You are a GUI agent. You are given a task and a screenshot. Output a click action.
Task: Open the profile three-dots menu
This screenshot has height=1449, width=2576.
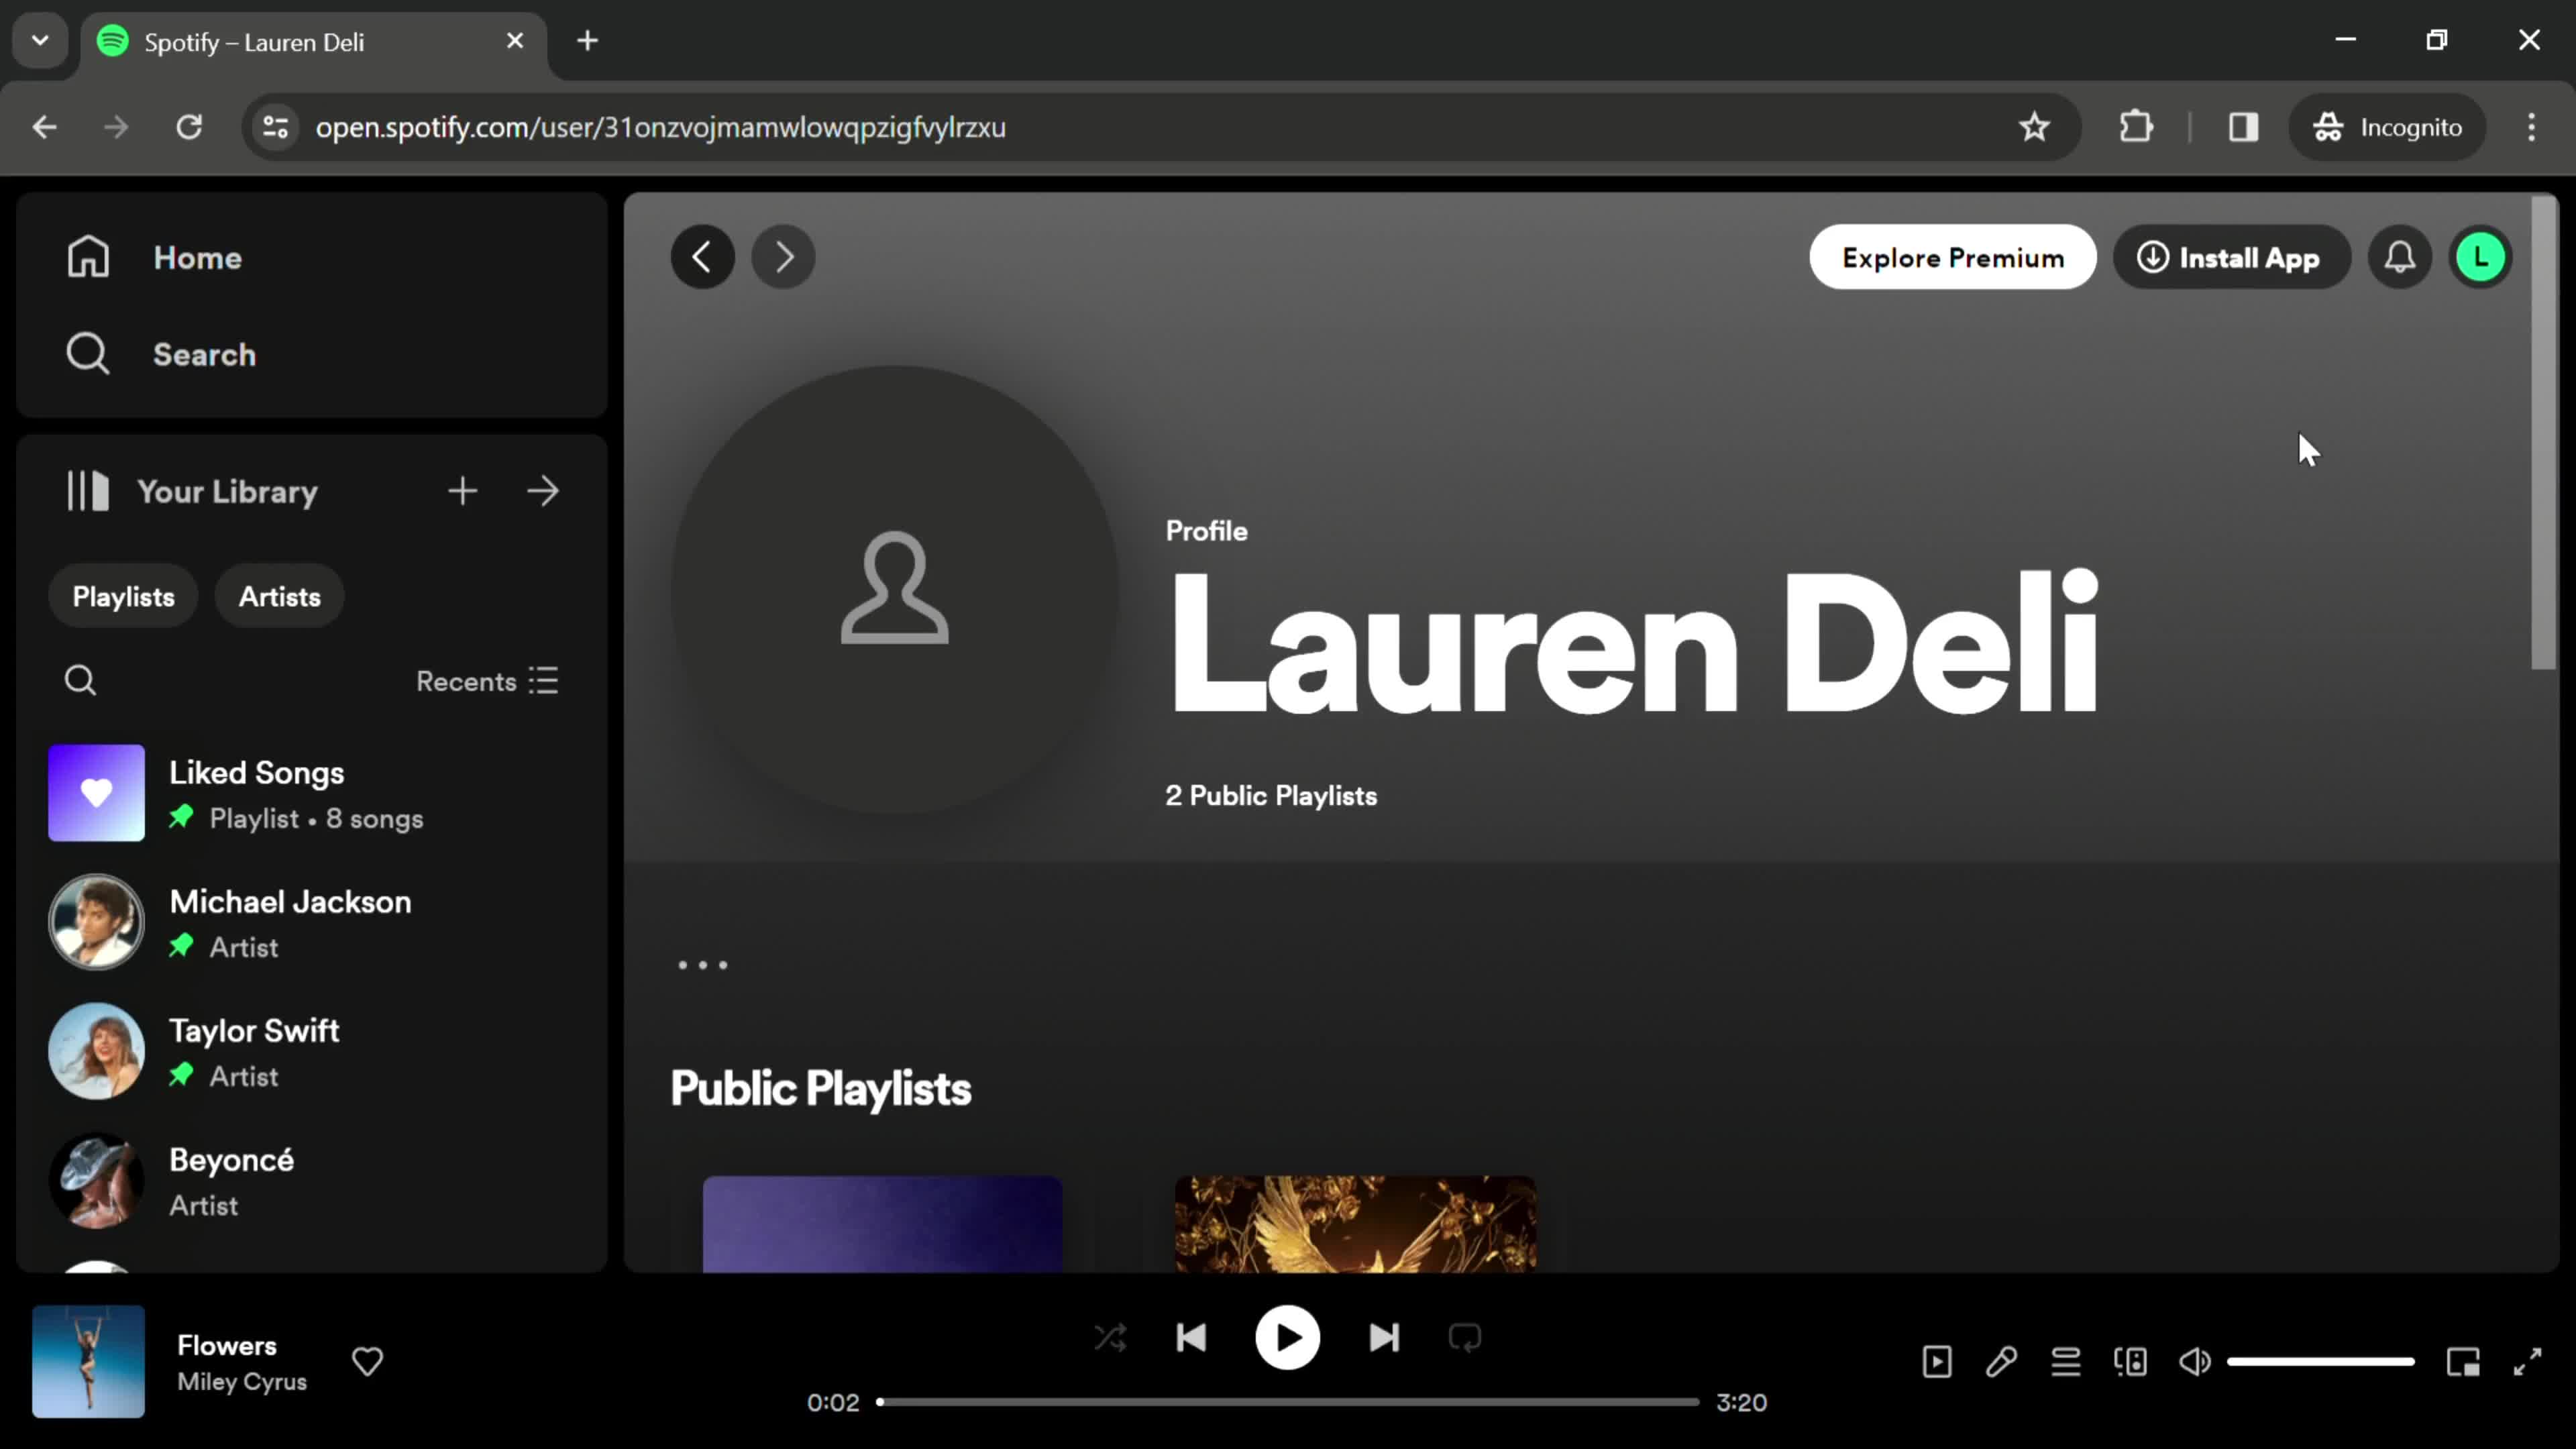click(x=703, y=965)
